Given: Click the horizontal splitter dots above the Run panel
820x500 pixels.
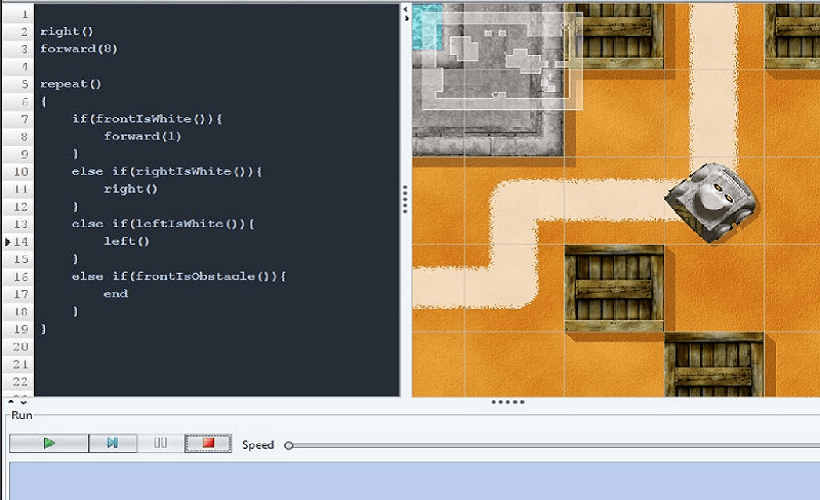Looking at the screenshot, I should (510, 402).
